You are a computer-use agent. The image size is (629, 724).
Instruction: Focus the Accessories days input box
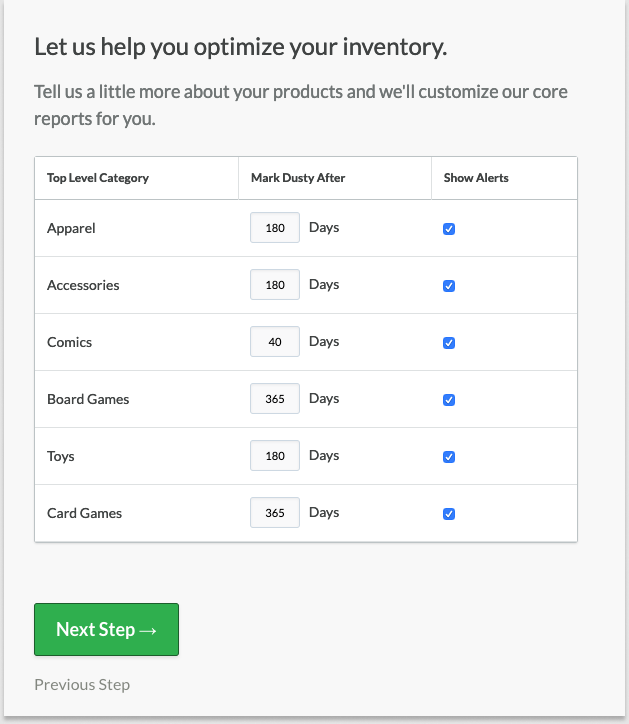(x=275, y=285)
